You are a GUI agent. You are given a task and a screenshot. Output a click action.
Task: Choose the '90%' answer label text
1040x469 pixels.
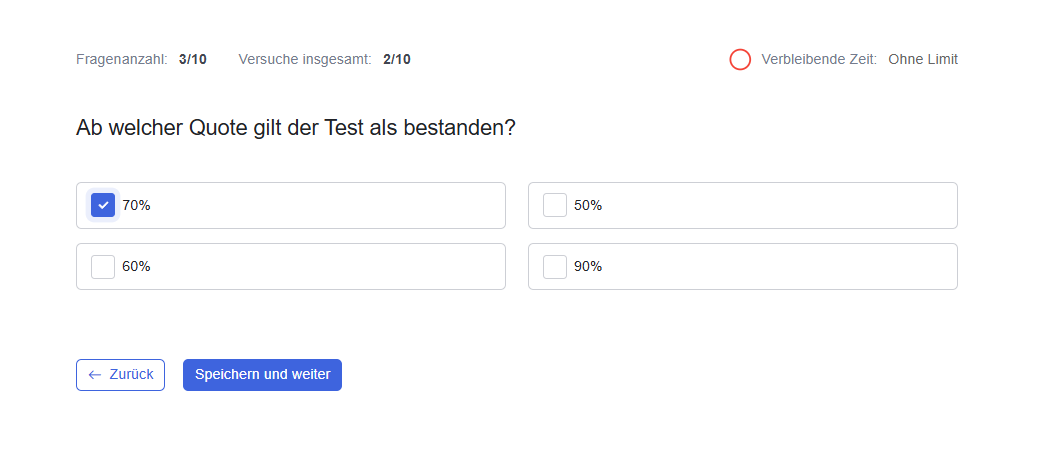point(588,267)
